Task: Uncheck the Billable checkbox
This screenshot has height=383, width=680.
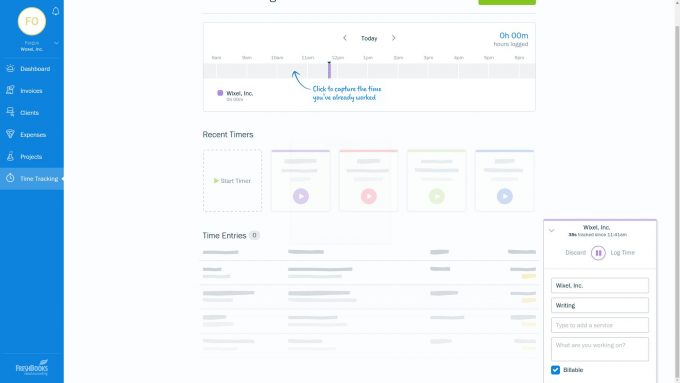Action: tap(556, 370)
